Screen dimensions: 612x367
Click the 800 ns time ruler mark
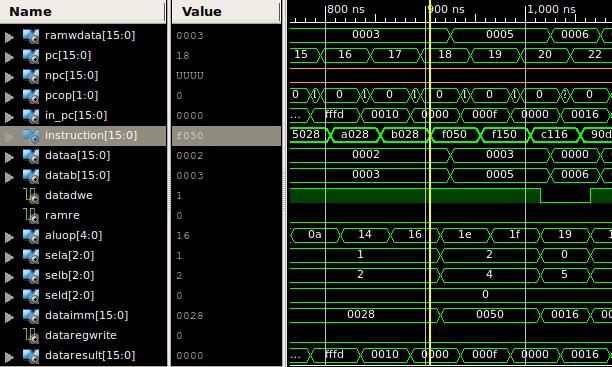point(345,9)
